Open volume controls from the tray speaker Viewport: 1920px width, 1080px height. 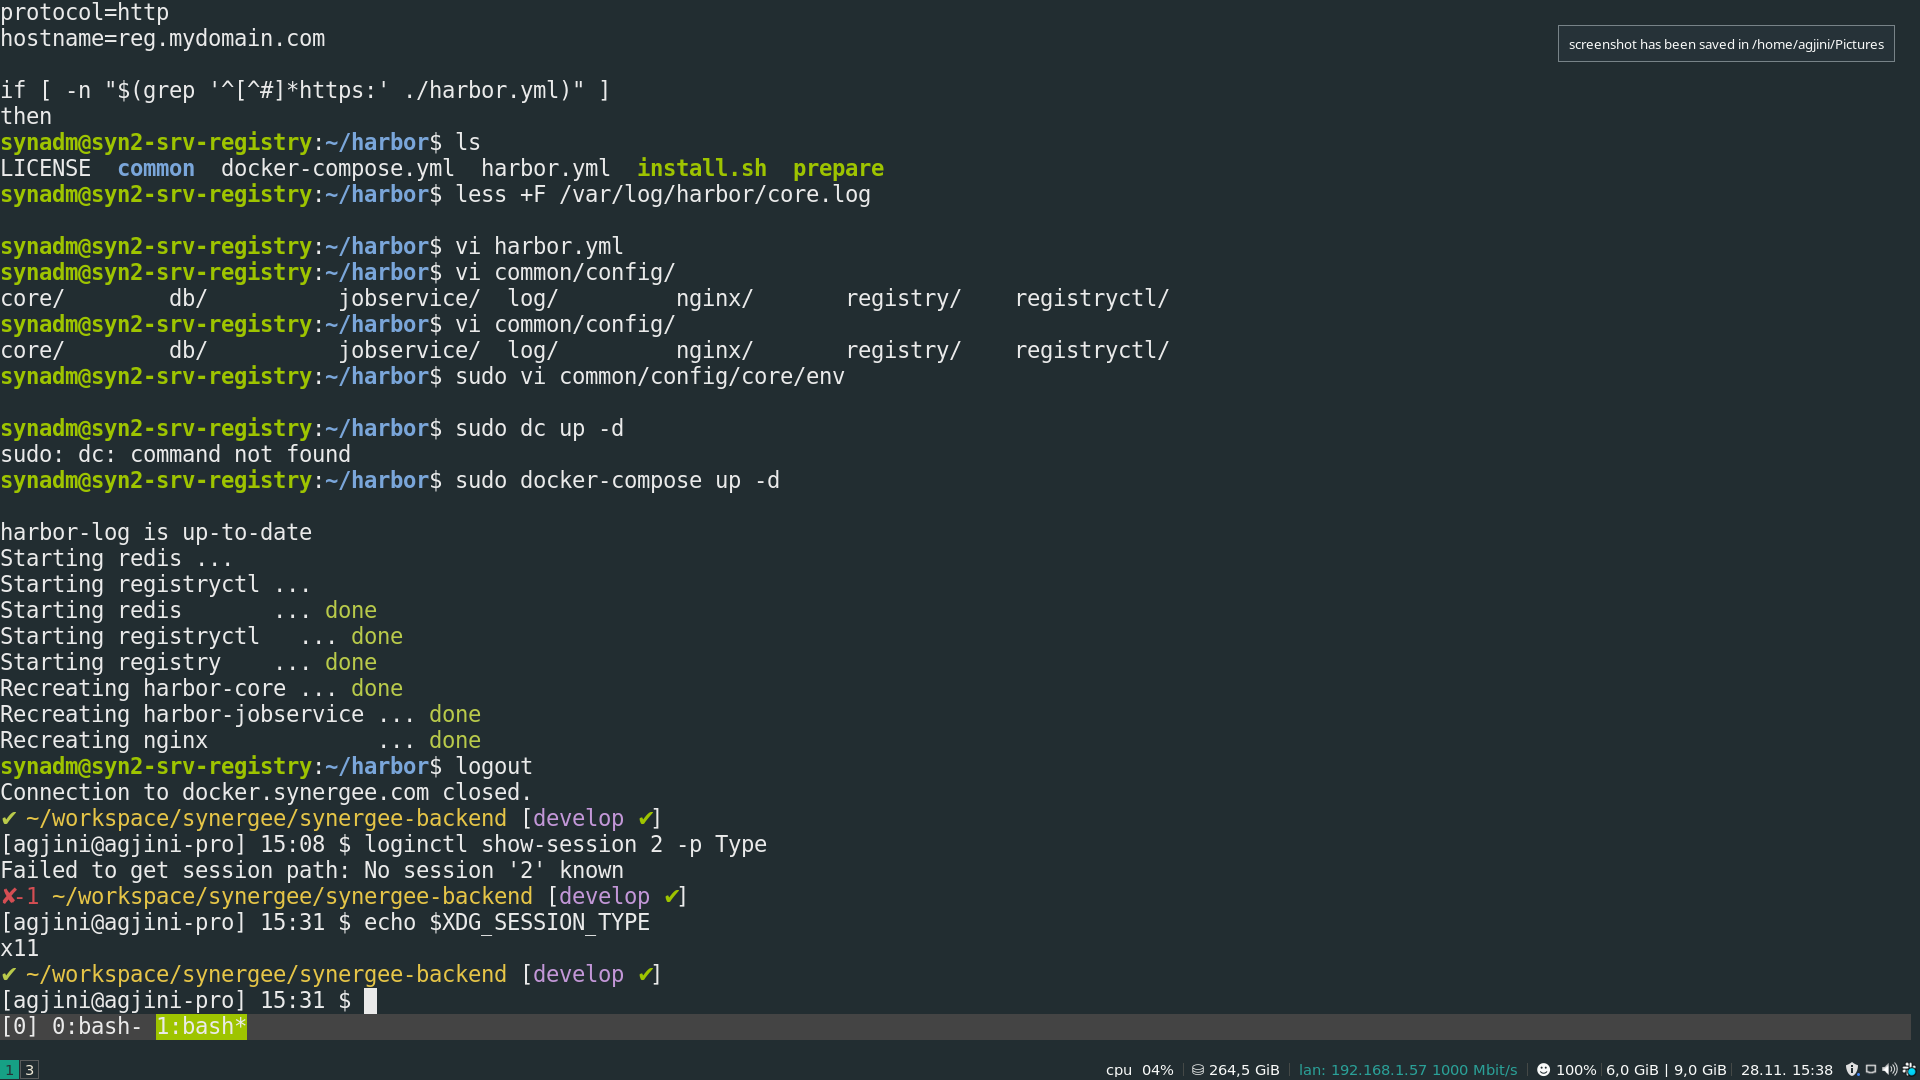point(1888,1069)
